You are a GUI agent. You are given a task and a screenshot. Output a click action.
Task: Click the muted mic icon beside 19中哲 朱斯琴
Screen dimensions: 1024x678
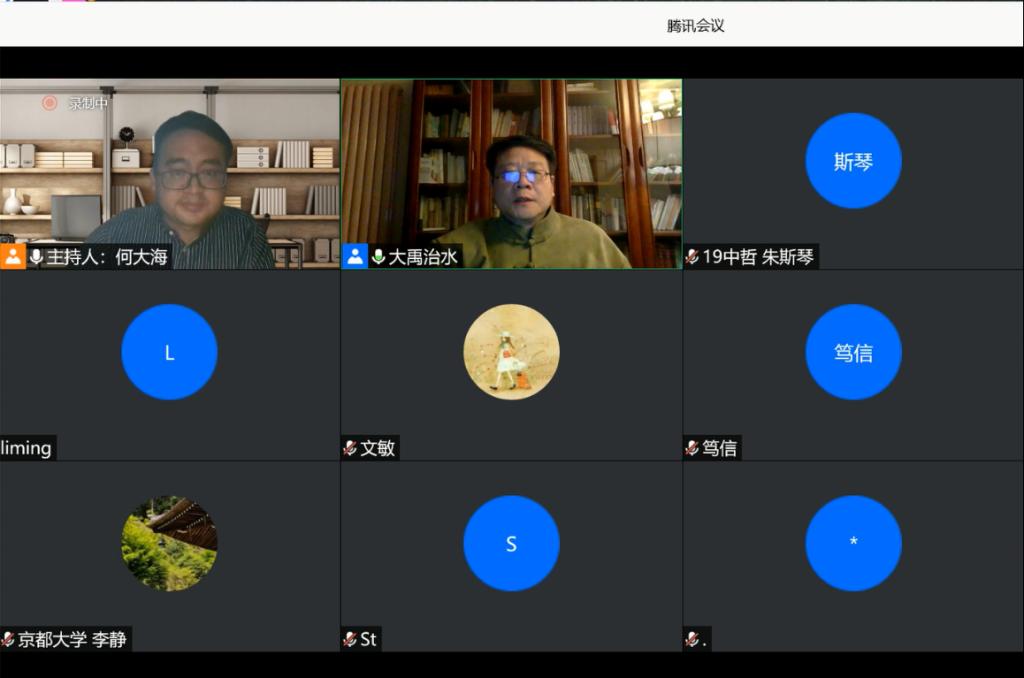pos(692,257)
